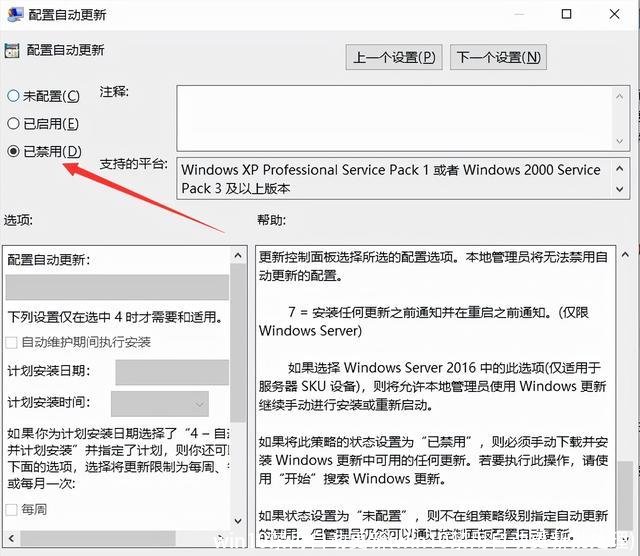
Task: Go to 下一个设置(N)
Action: point(498,57)
